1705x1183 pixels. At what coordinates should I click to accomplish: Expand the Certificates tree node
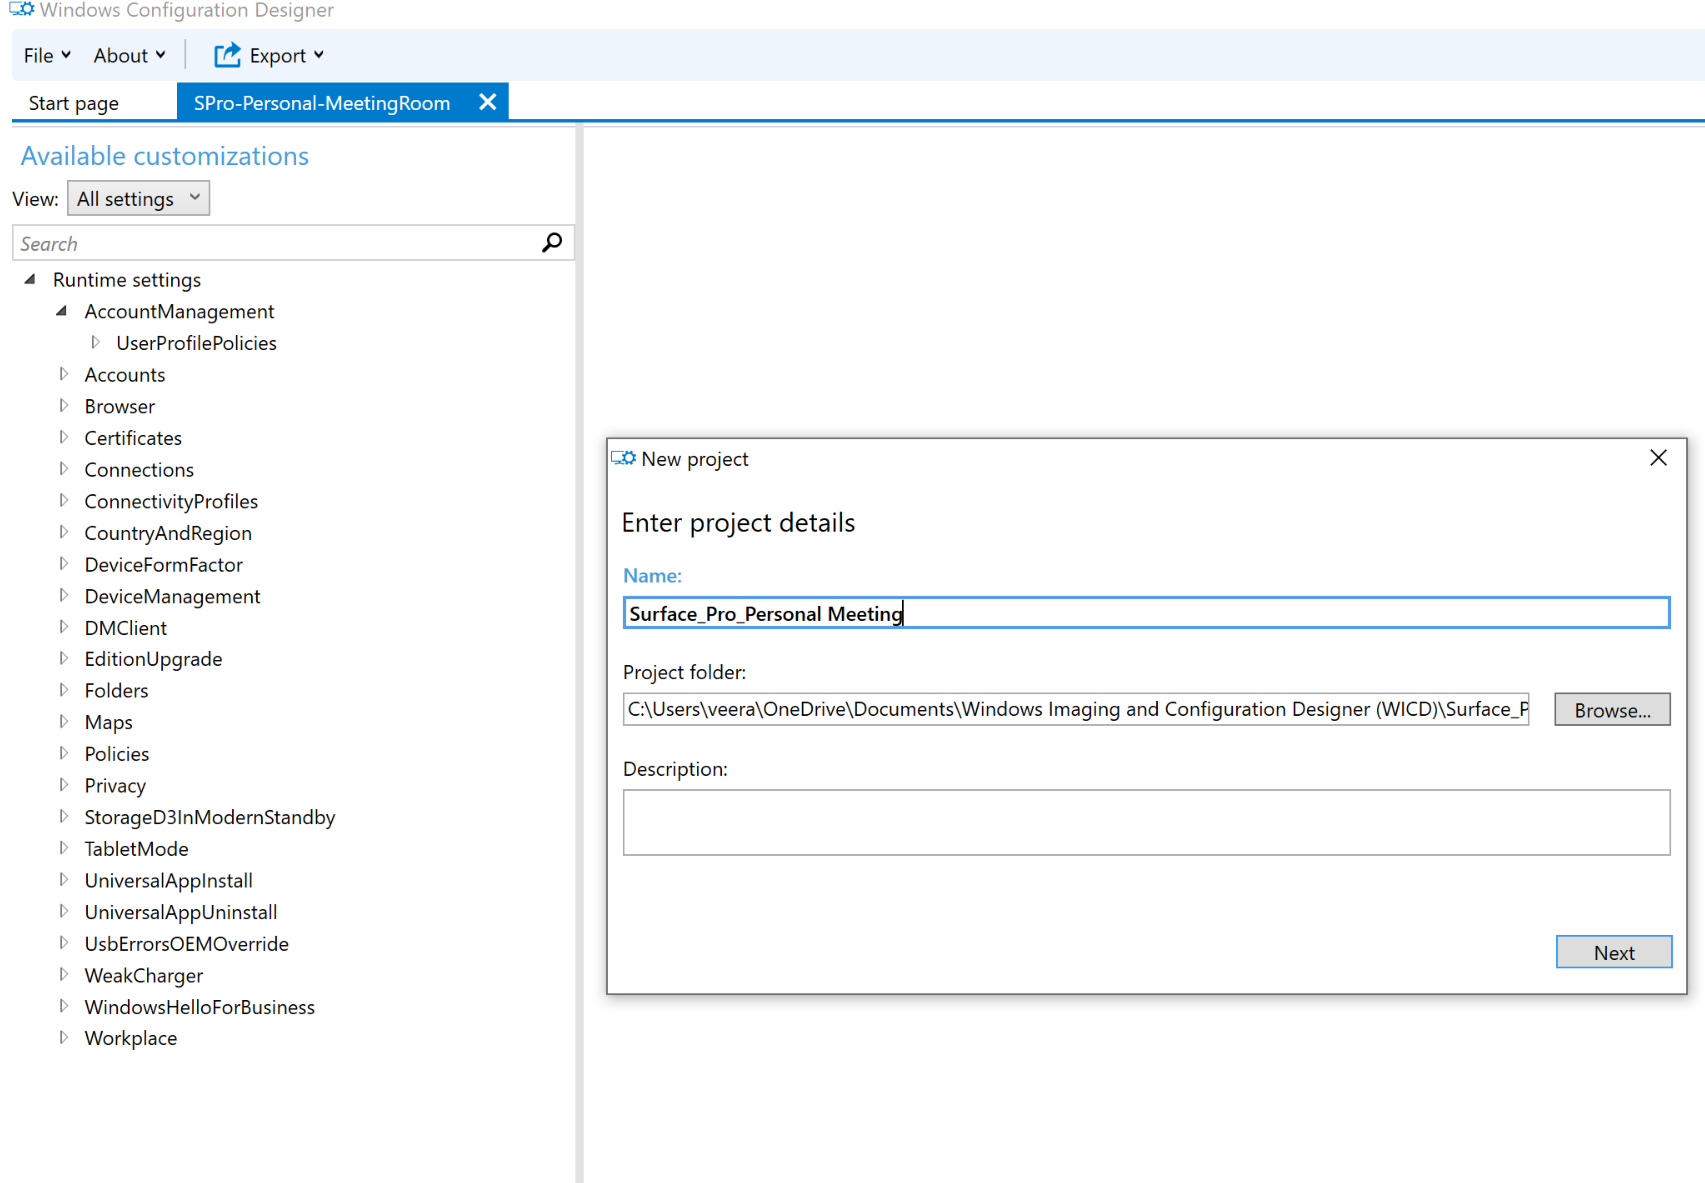[64, 437]
